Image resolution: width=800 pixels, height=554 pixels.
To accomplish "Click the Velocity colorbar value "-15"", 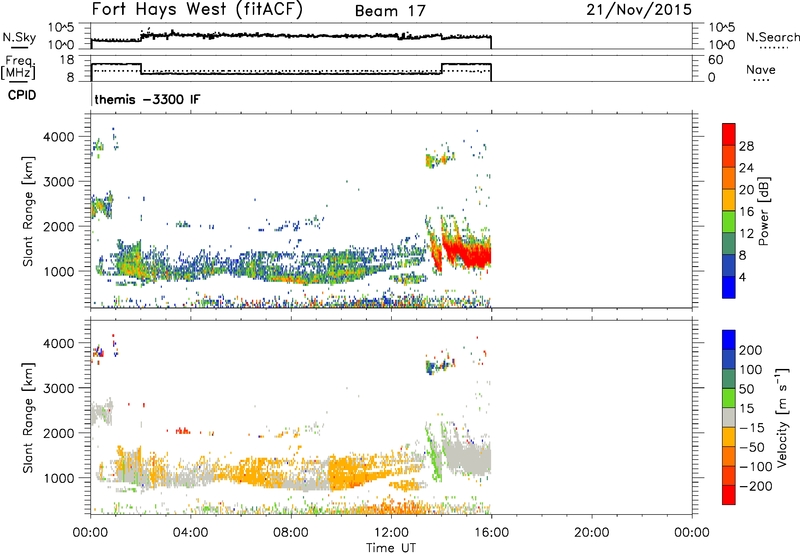I will point(752,428).
